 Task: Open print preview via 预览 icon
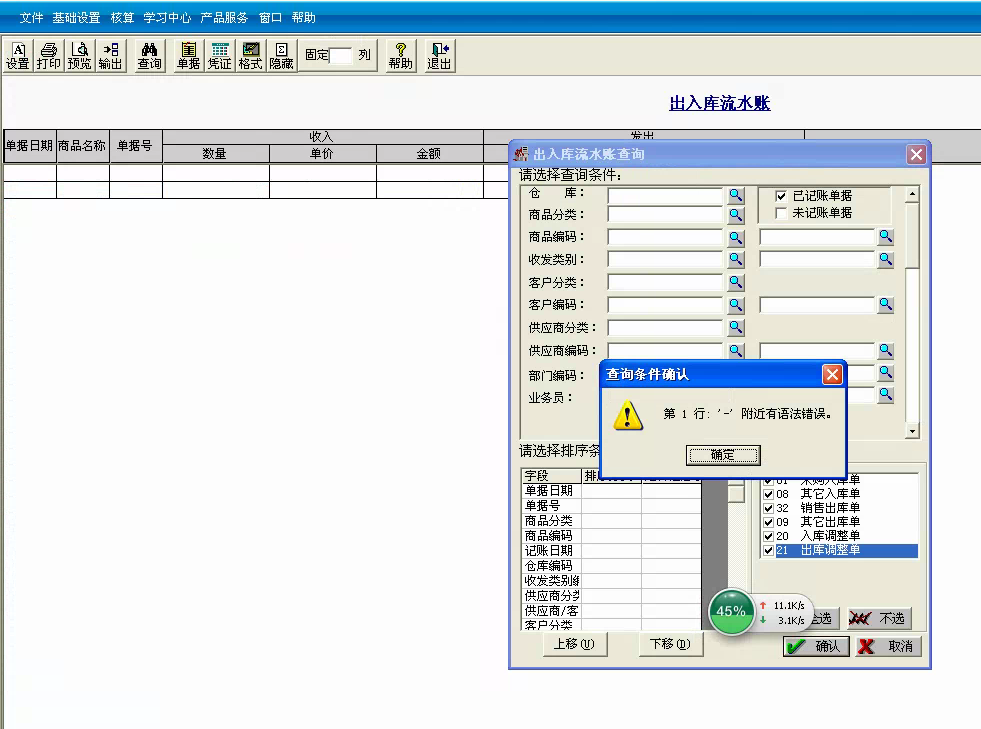pyautogui.click(x=78, y=55)
